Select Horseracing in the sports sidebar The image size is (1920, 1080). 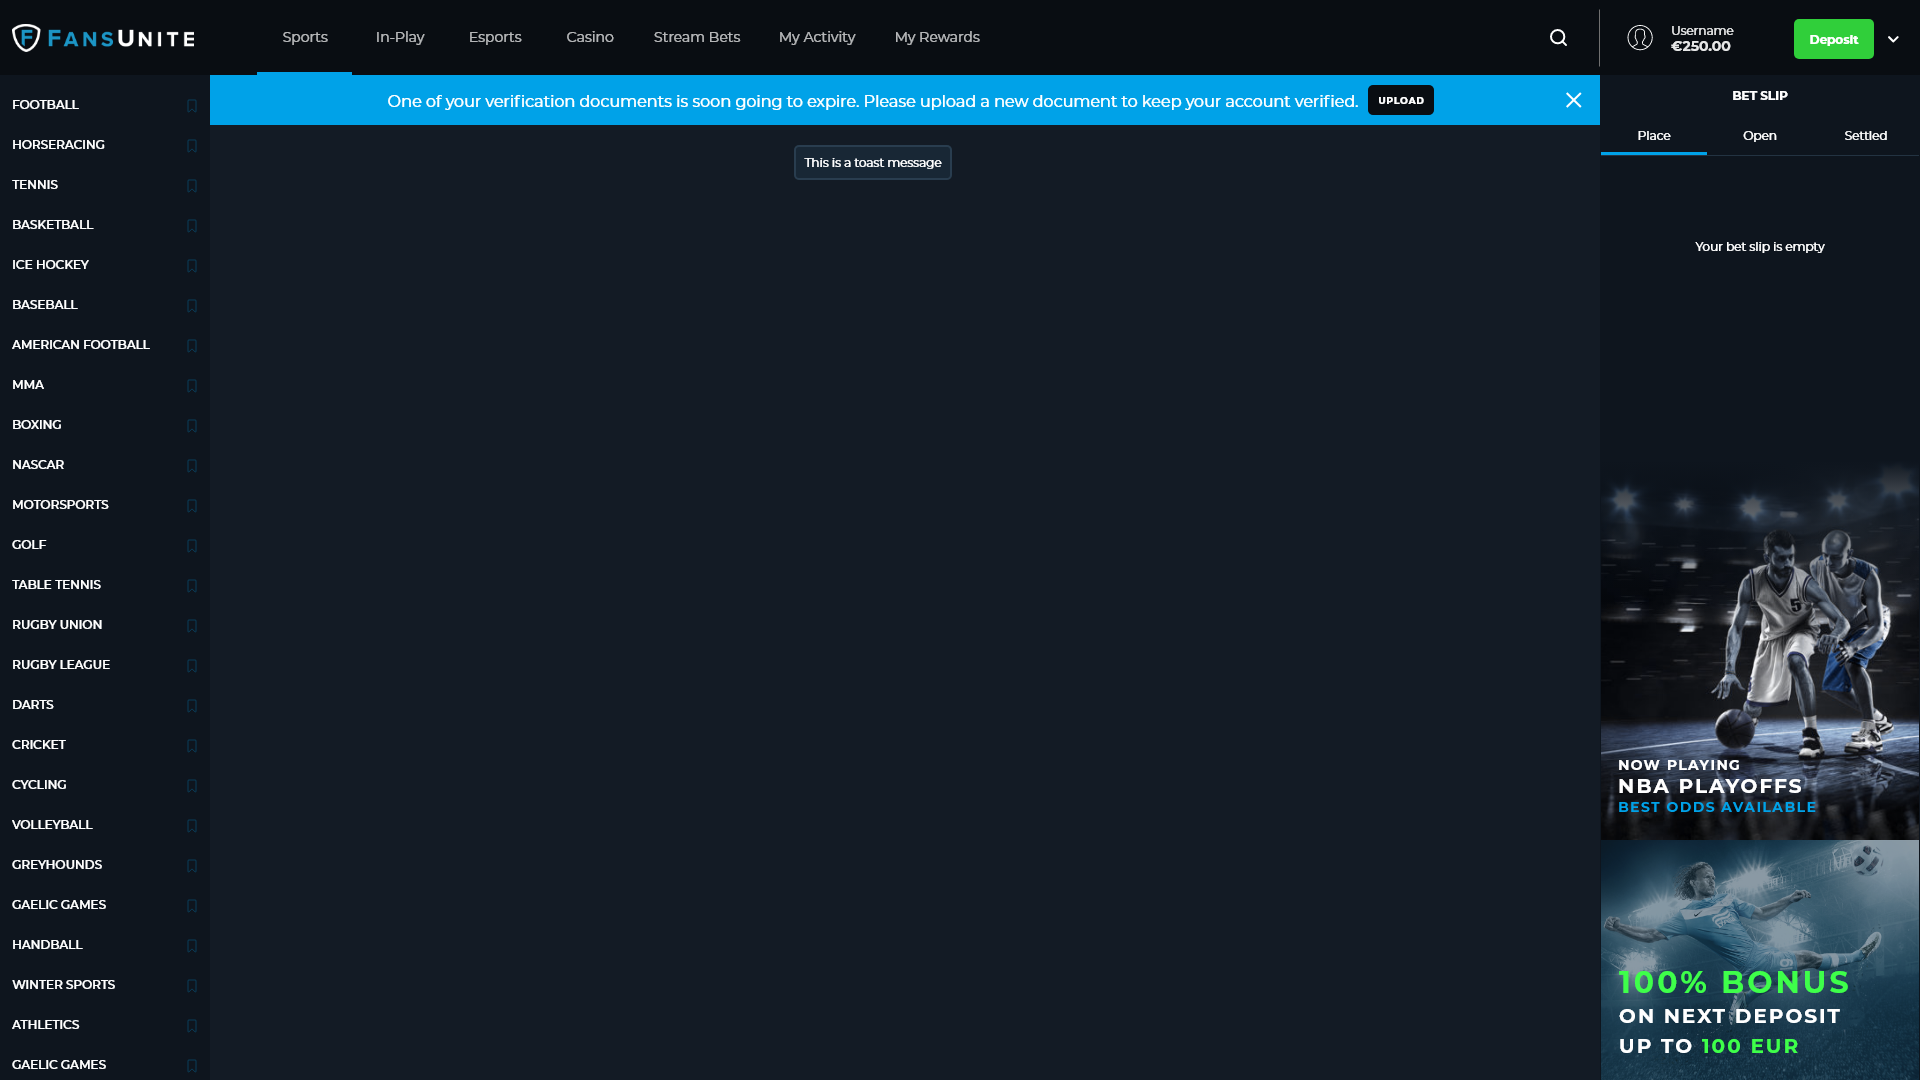tap(58, 145)
